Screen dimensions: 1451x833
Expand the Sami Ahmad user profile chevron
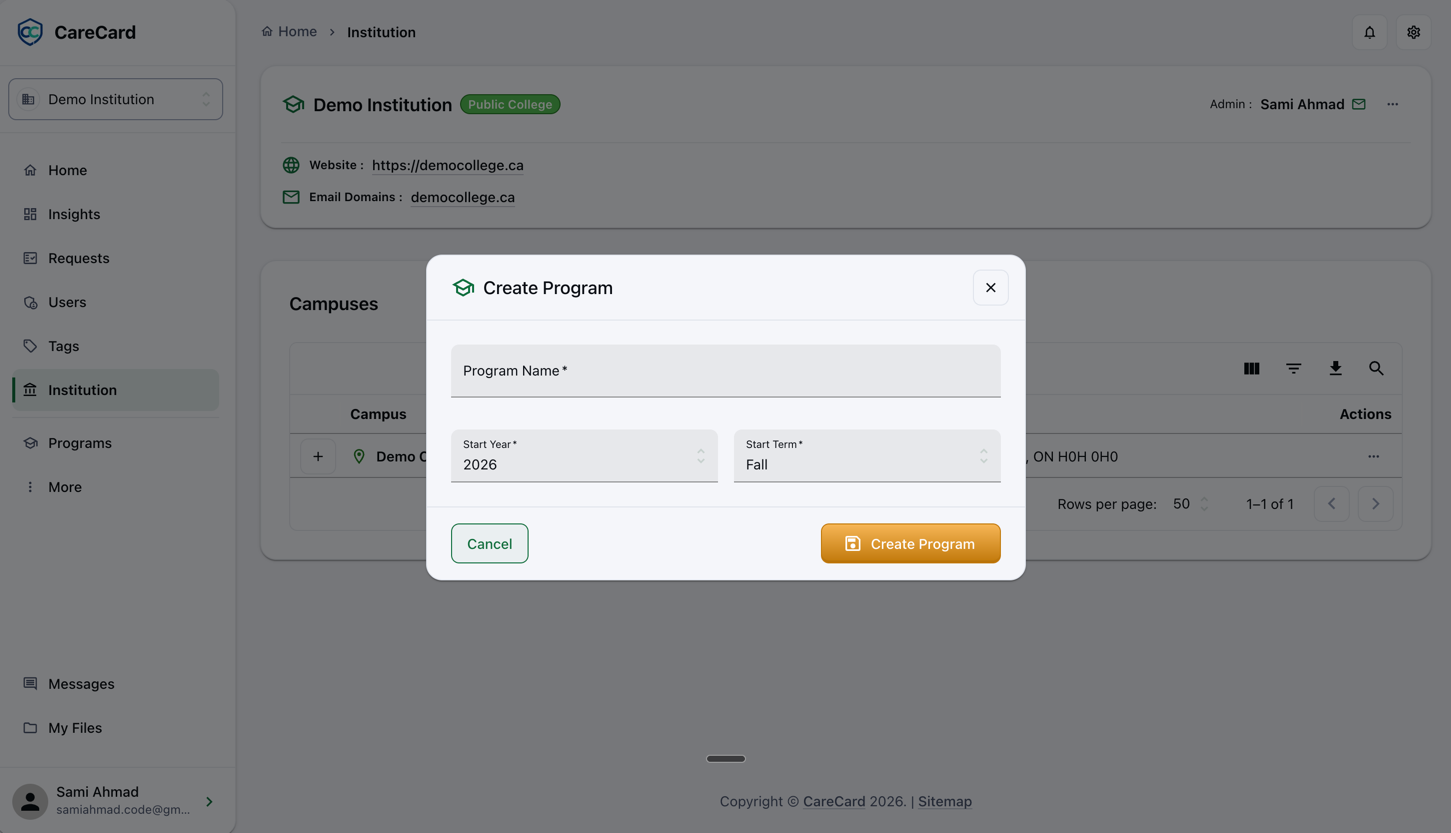pos(209,802)
